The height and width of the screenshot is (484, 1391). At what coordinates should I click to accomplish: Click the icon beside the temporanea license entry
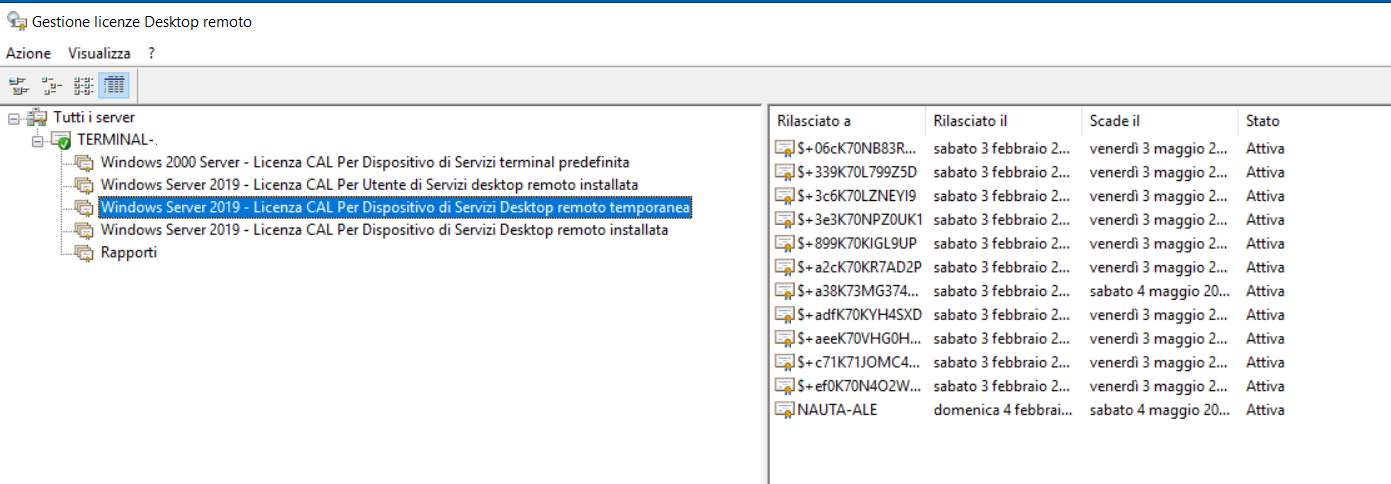click(84, 208)
